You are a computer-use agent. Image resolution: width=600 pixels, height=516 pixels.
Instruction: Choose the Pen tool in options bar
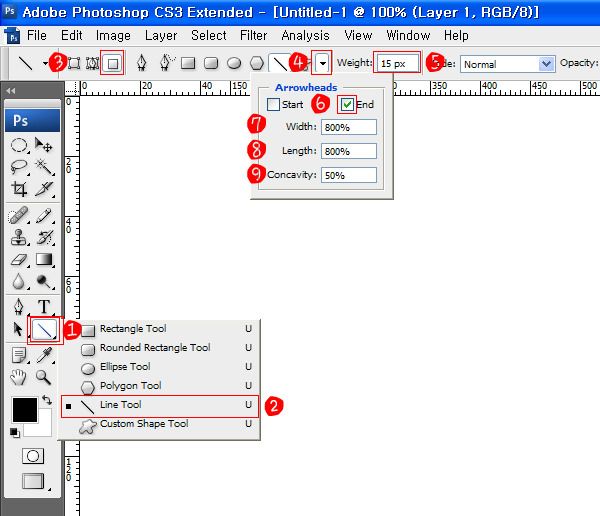coord(142,62)
